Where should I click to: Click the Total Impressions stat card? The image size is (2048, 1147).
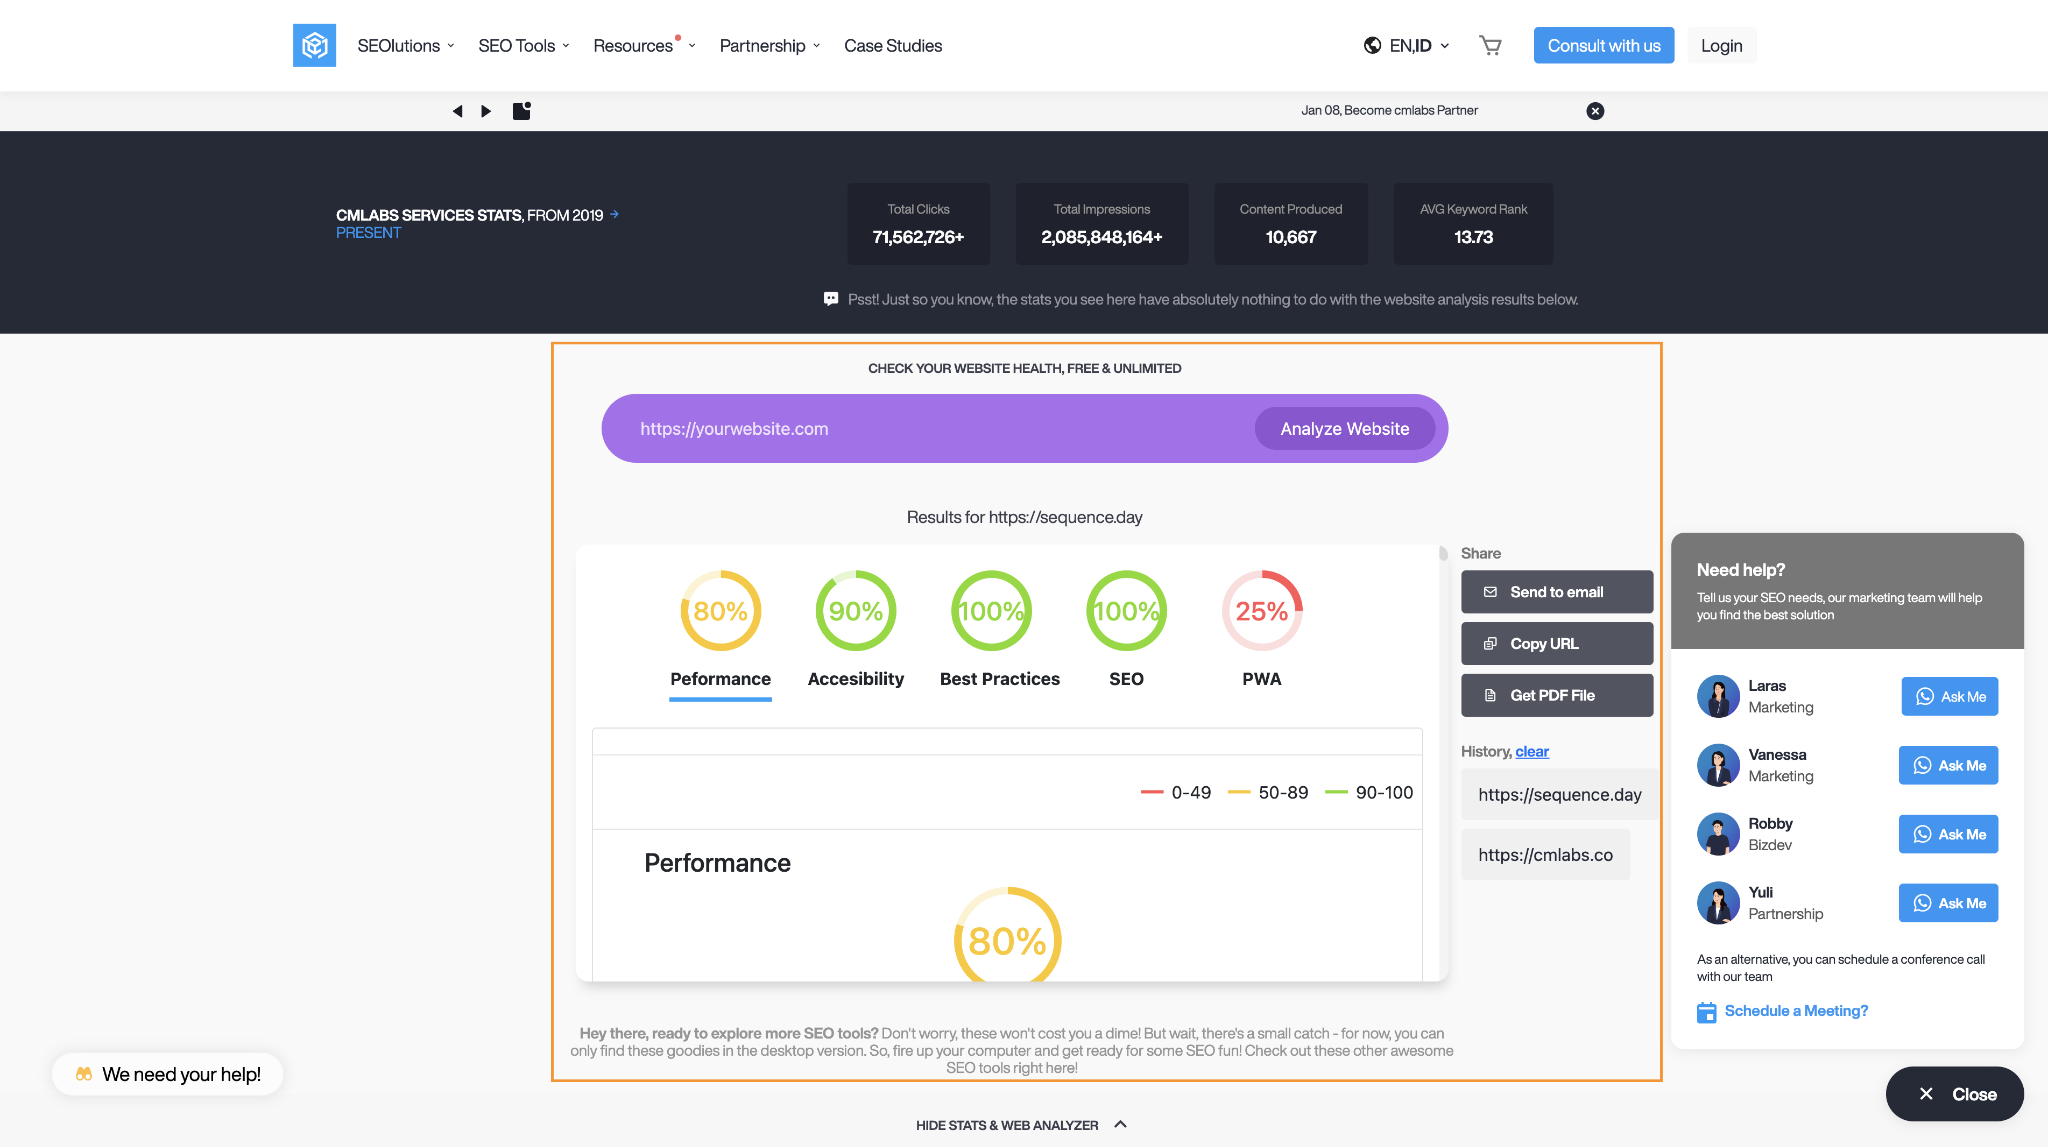click(x=1102, y=224)
